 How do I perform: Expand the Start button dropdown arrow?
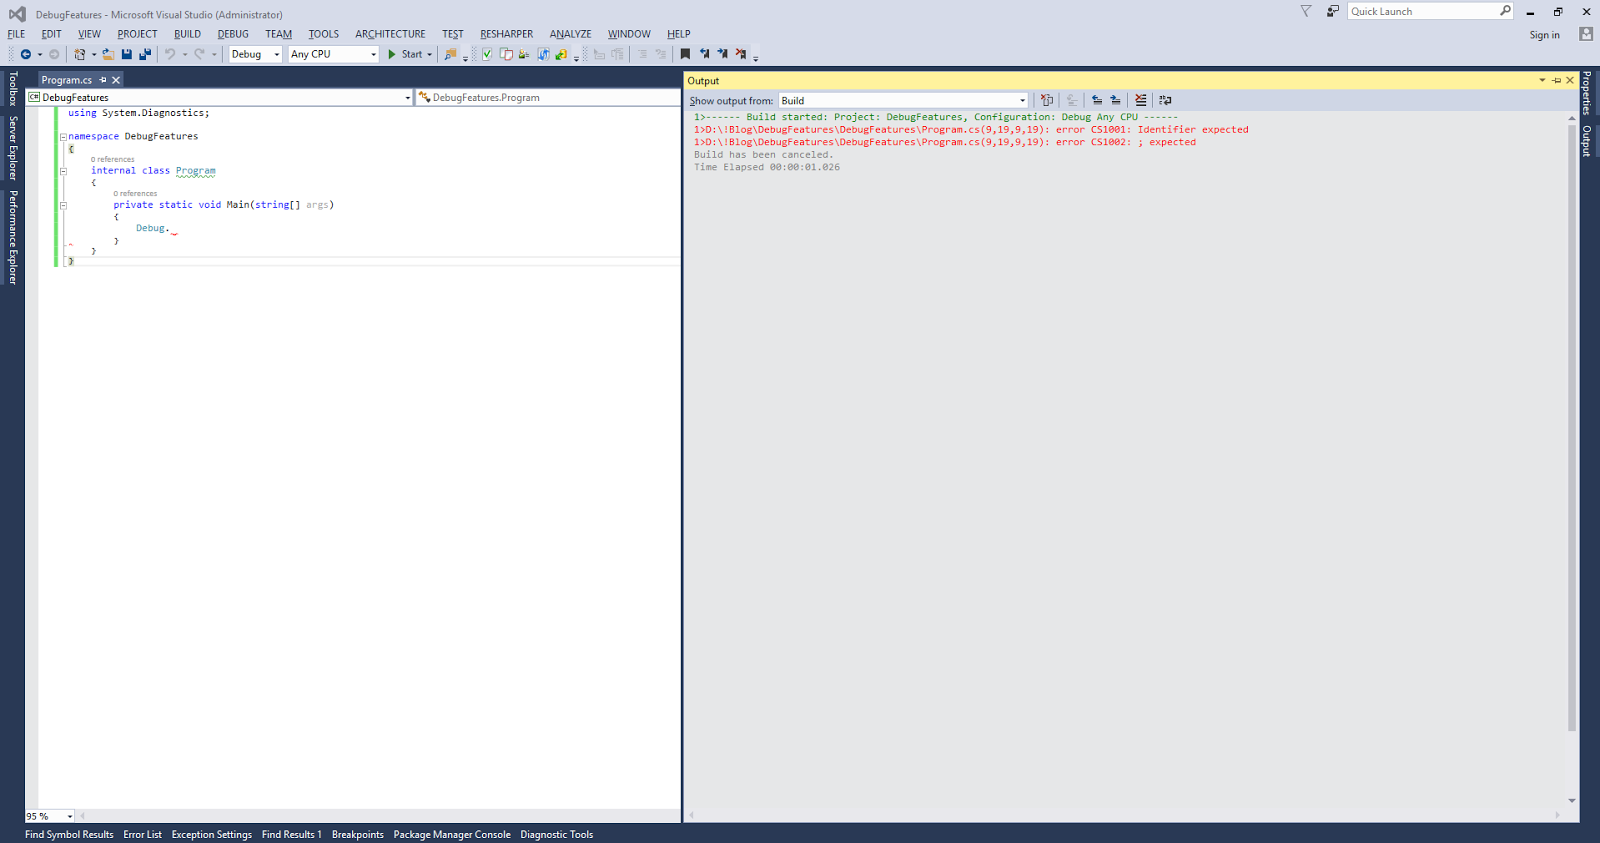click(430, 54)
